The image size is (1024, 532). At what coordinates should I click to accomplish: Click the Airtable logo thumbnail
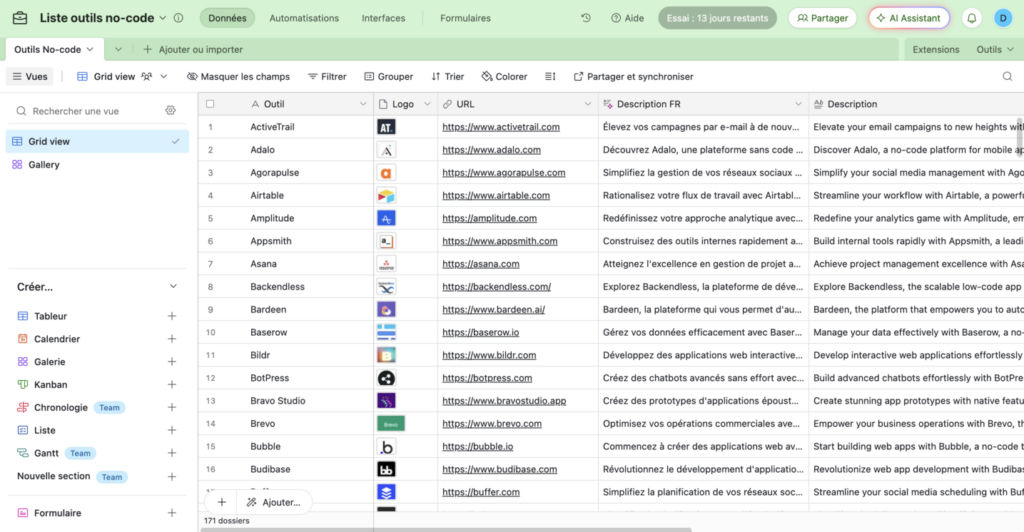click(386, 195)
